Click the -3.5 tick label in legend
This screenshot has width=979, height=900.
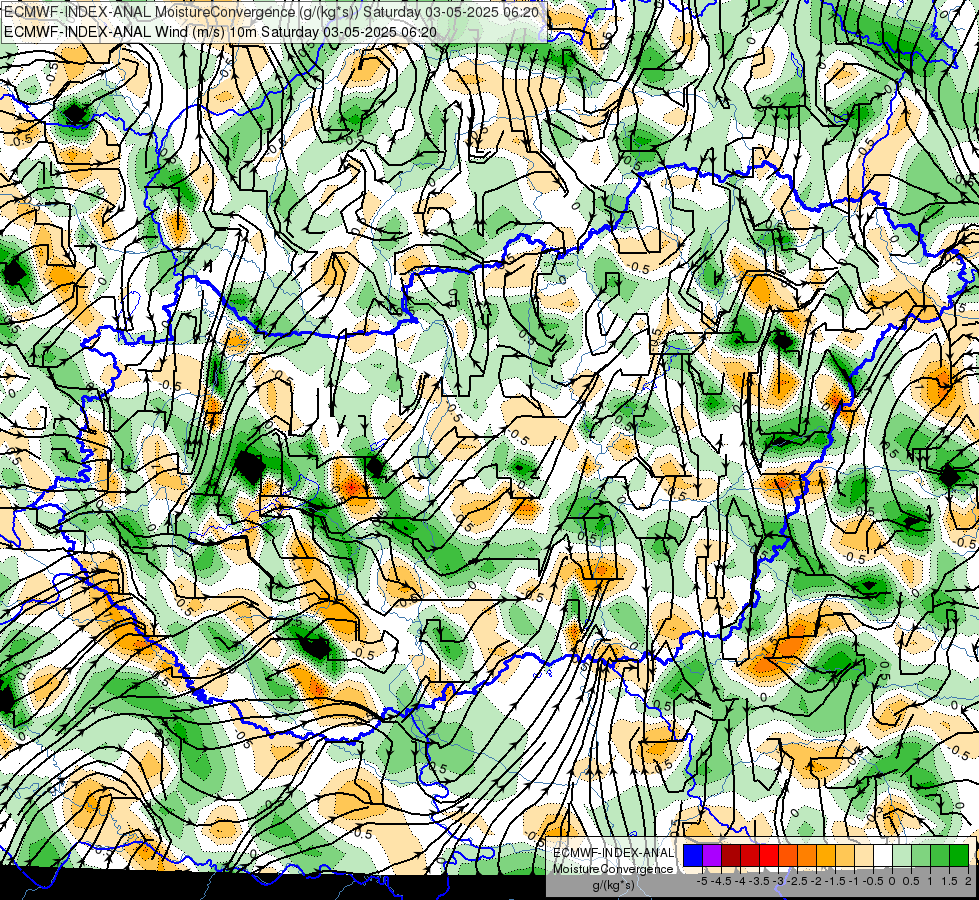point(759,881)
